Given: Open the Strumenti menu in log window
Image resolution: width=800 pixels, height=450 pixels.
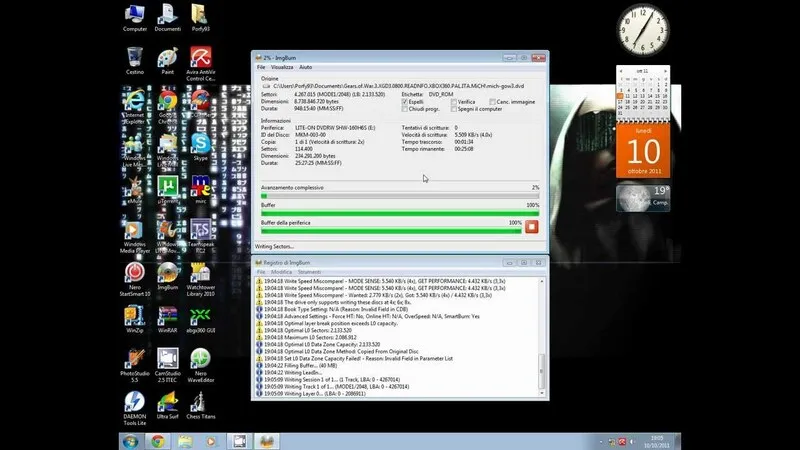Looking at the screenshot, I should (x=309, y=272).
